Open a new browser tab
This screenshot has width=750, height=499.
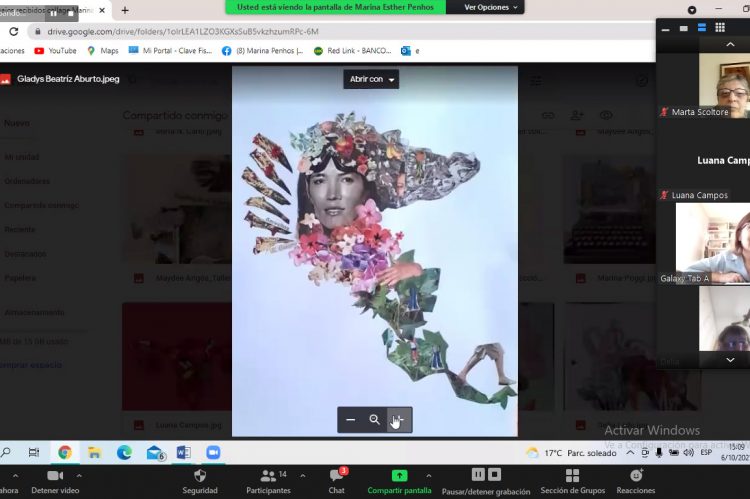[x=125, y=10]
